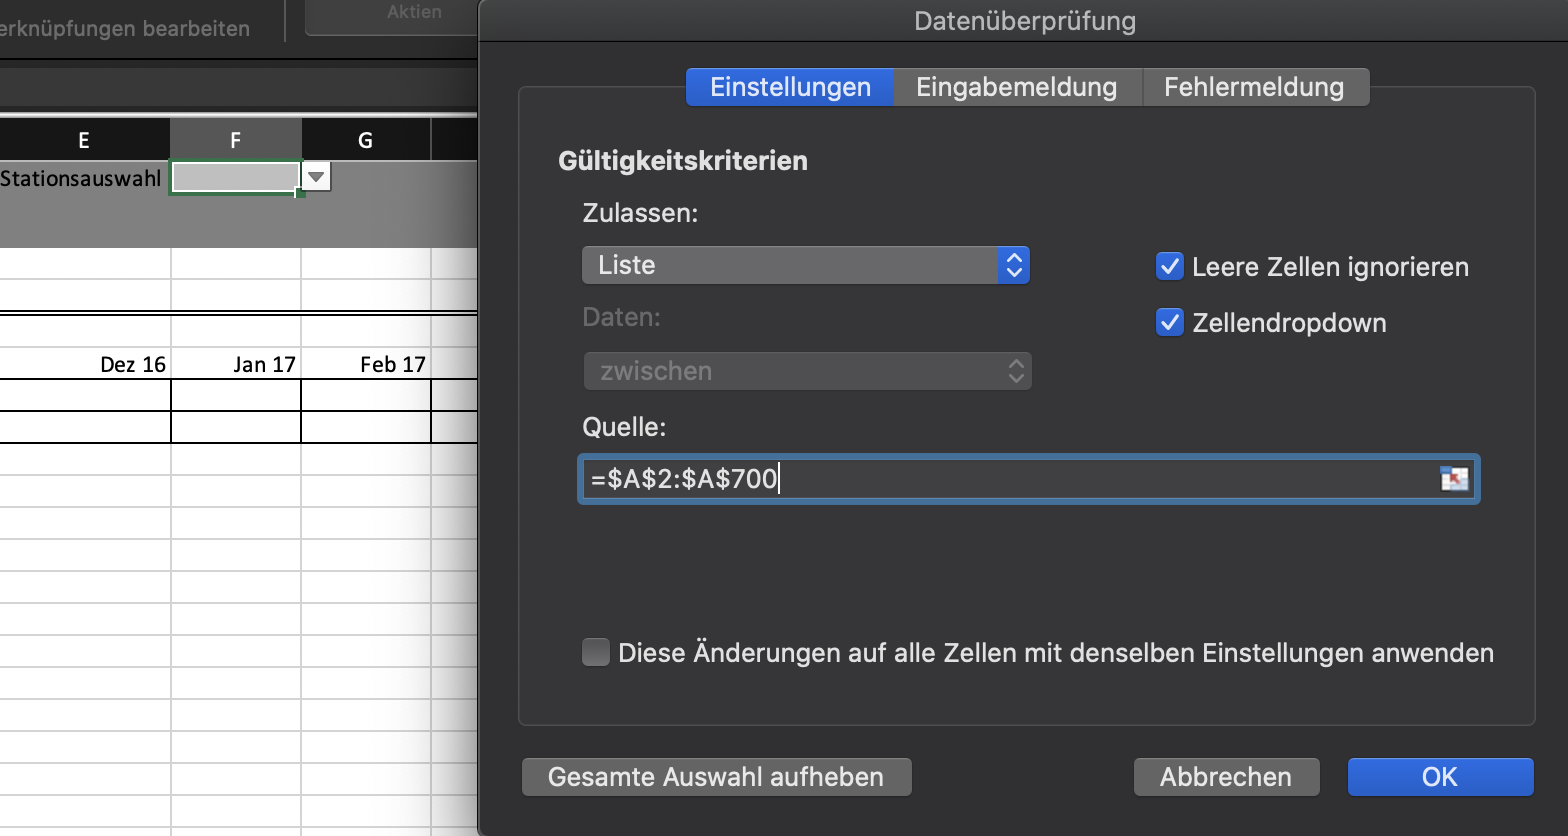Enable applying changes to all cells with same settings
1568x836 pixels.
[x=596, y=653]
